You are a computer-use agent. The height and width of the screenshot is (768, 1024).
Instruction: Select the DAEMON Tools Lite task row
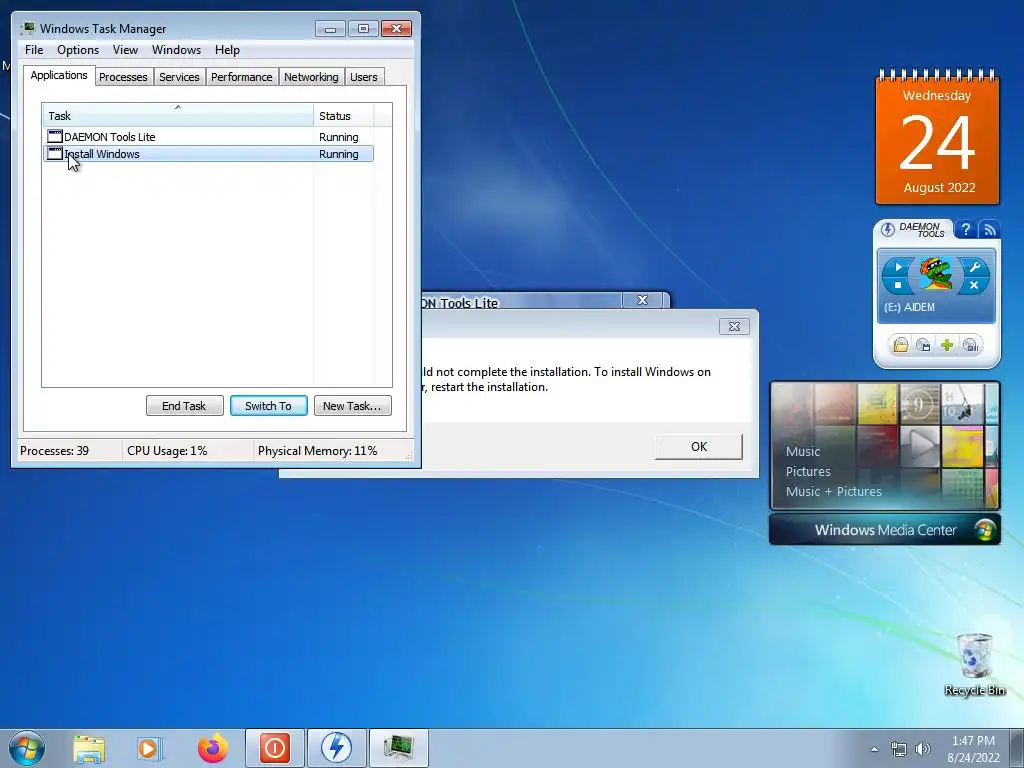(x=208, y=136)
